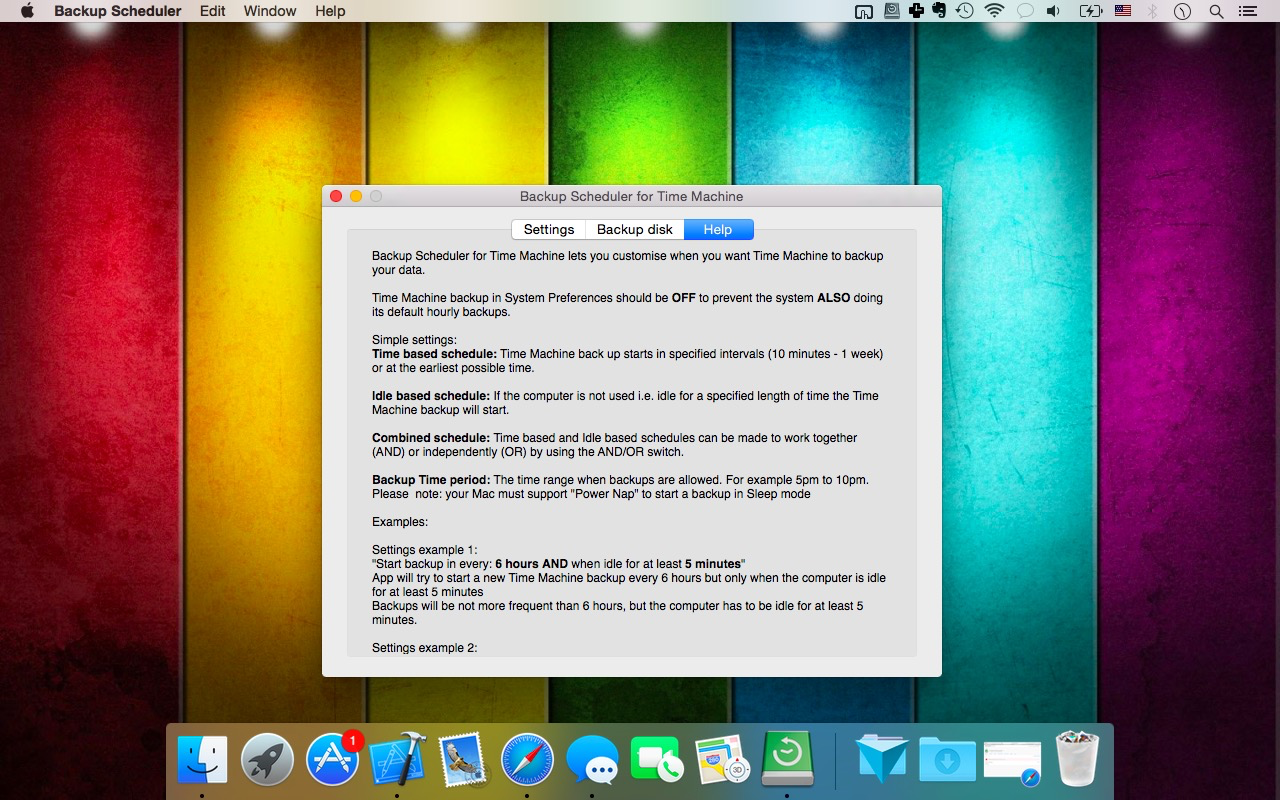Open the Trash in the Dock
Viewport: 1280px width, 800px height.
click(x=1077, y=760)
